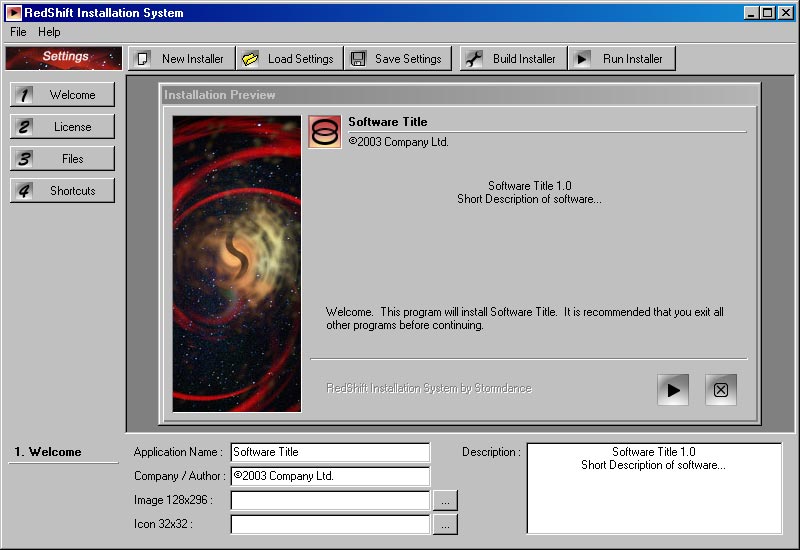Screen dimensions: 800x550
Task: Click the Settings banner
Action: (x=64, y=57)
